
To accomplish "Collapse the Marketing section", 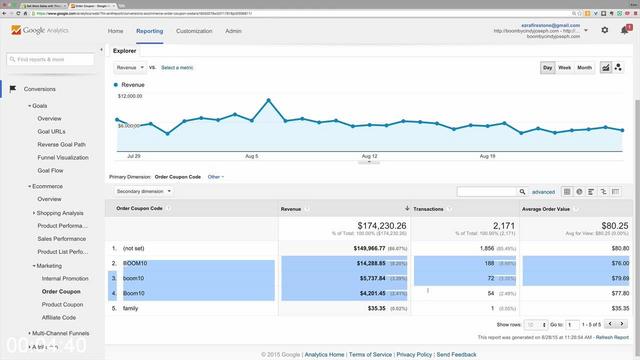I will pyautogui.click(x=34, y=266).
